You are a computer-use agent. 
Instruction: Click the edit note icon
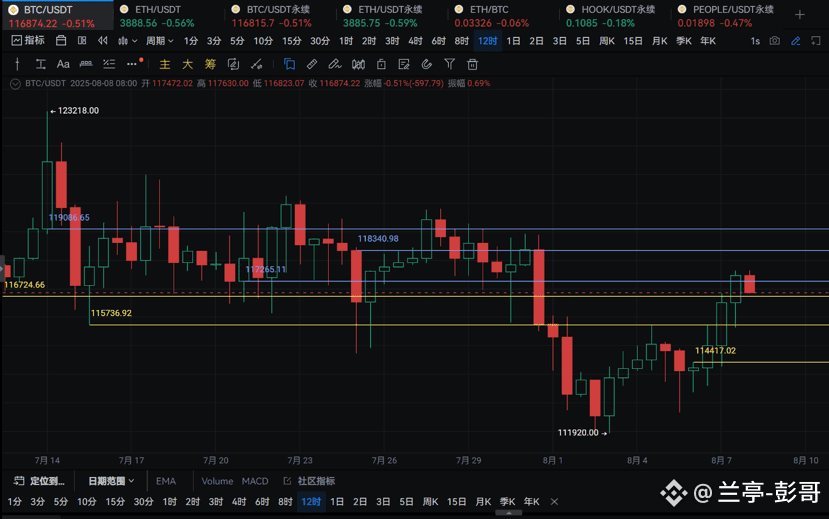404,64
